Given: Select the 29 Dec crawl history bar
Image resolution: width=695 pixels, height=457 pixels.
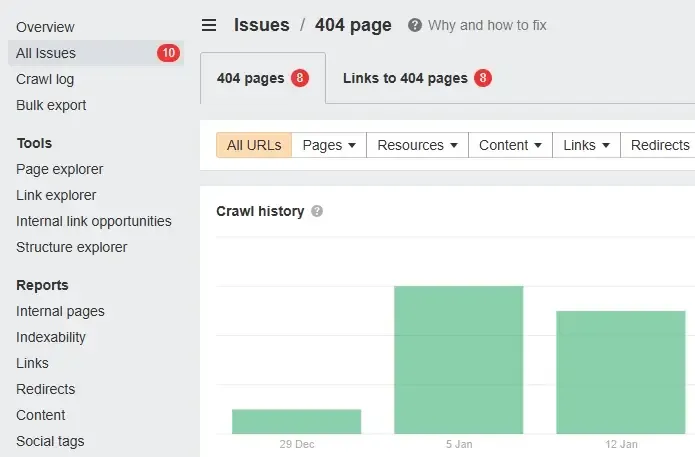Looking at the screenshot, I should click(296, 421).
